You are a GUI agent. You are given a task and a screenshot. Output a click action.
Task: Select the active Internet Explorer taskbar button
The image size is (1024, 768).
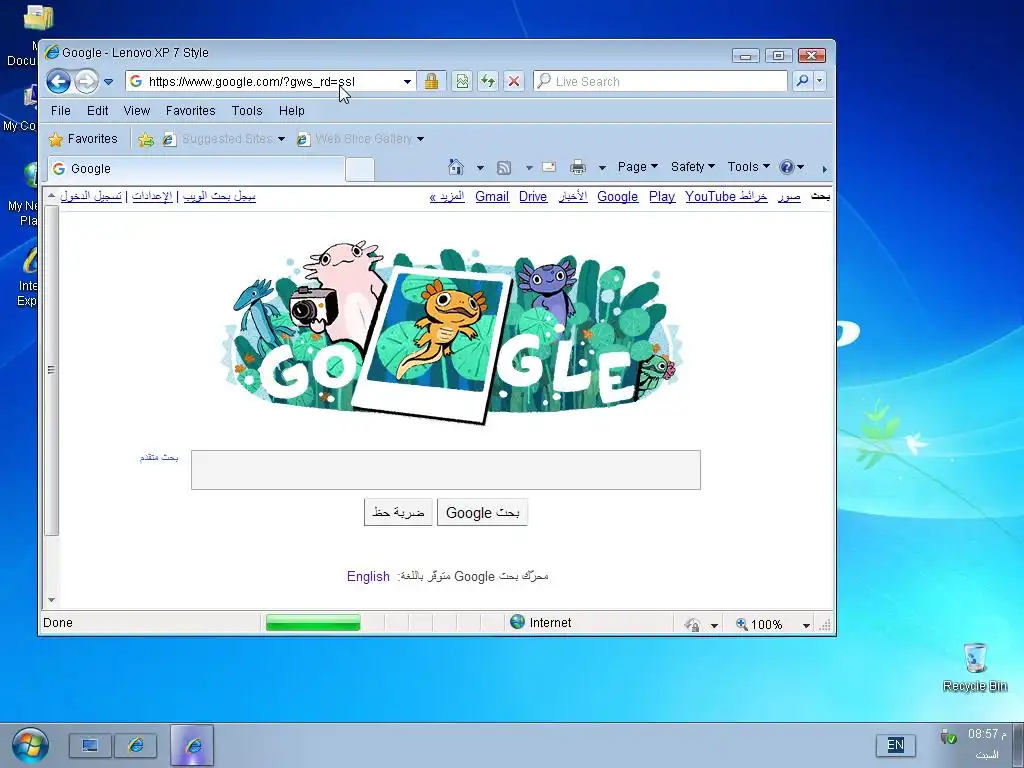click(x=192, y=745)
